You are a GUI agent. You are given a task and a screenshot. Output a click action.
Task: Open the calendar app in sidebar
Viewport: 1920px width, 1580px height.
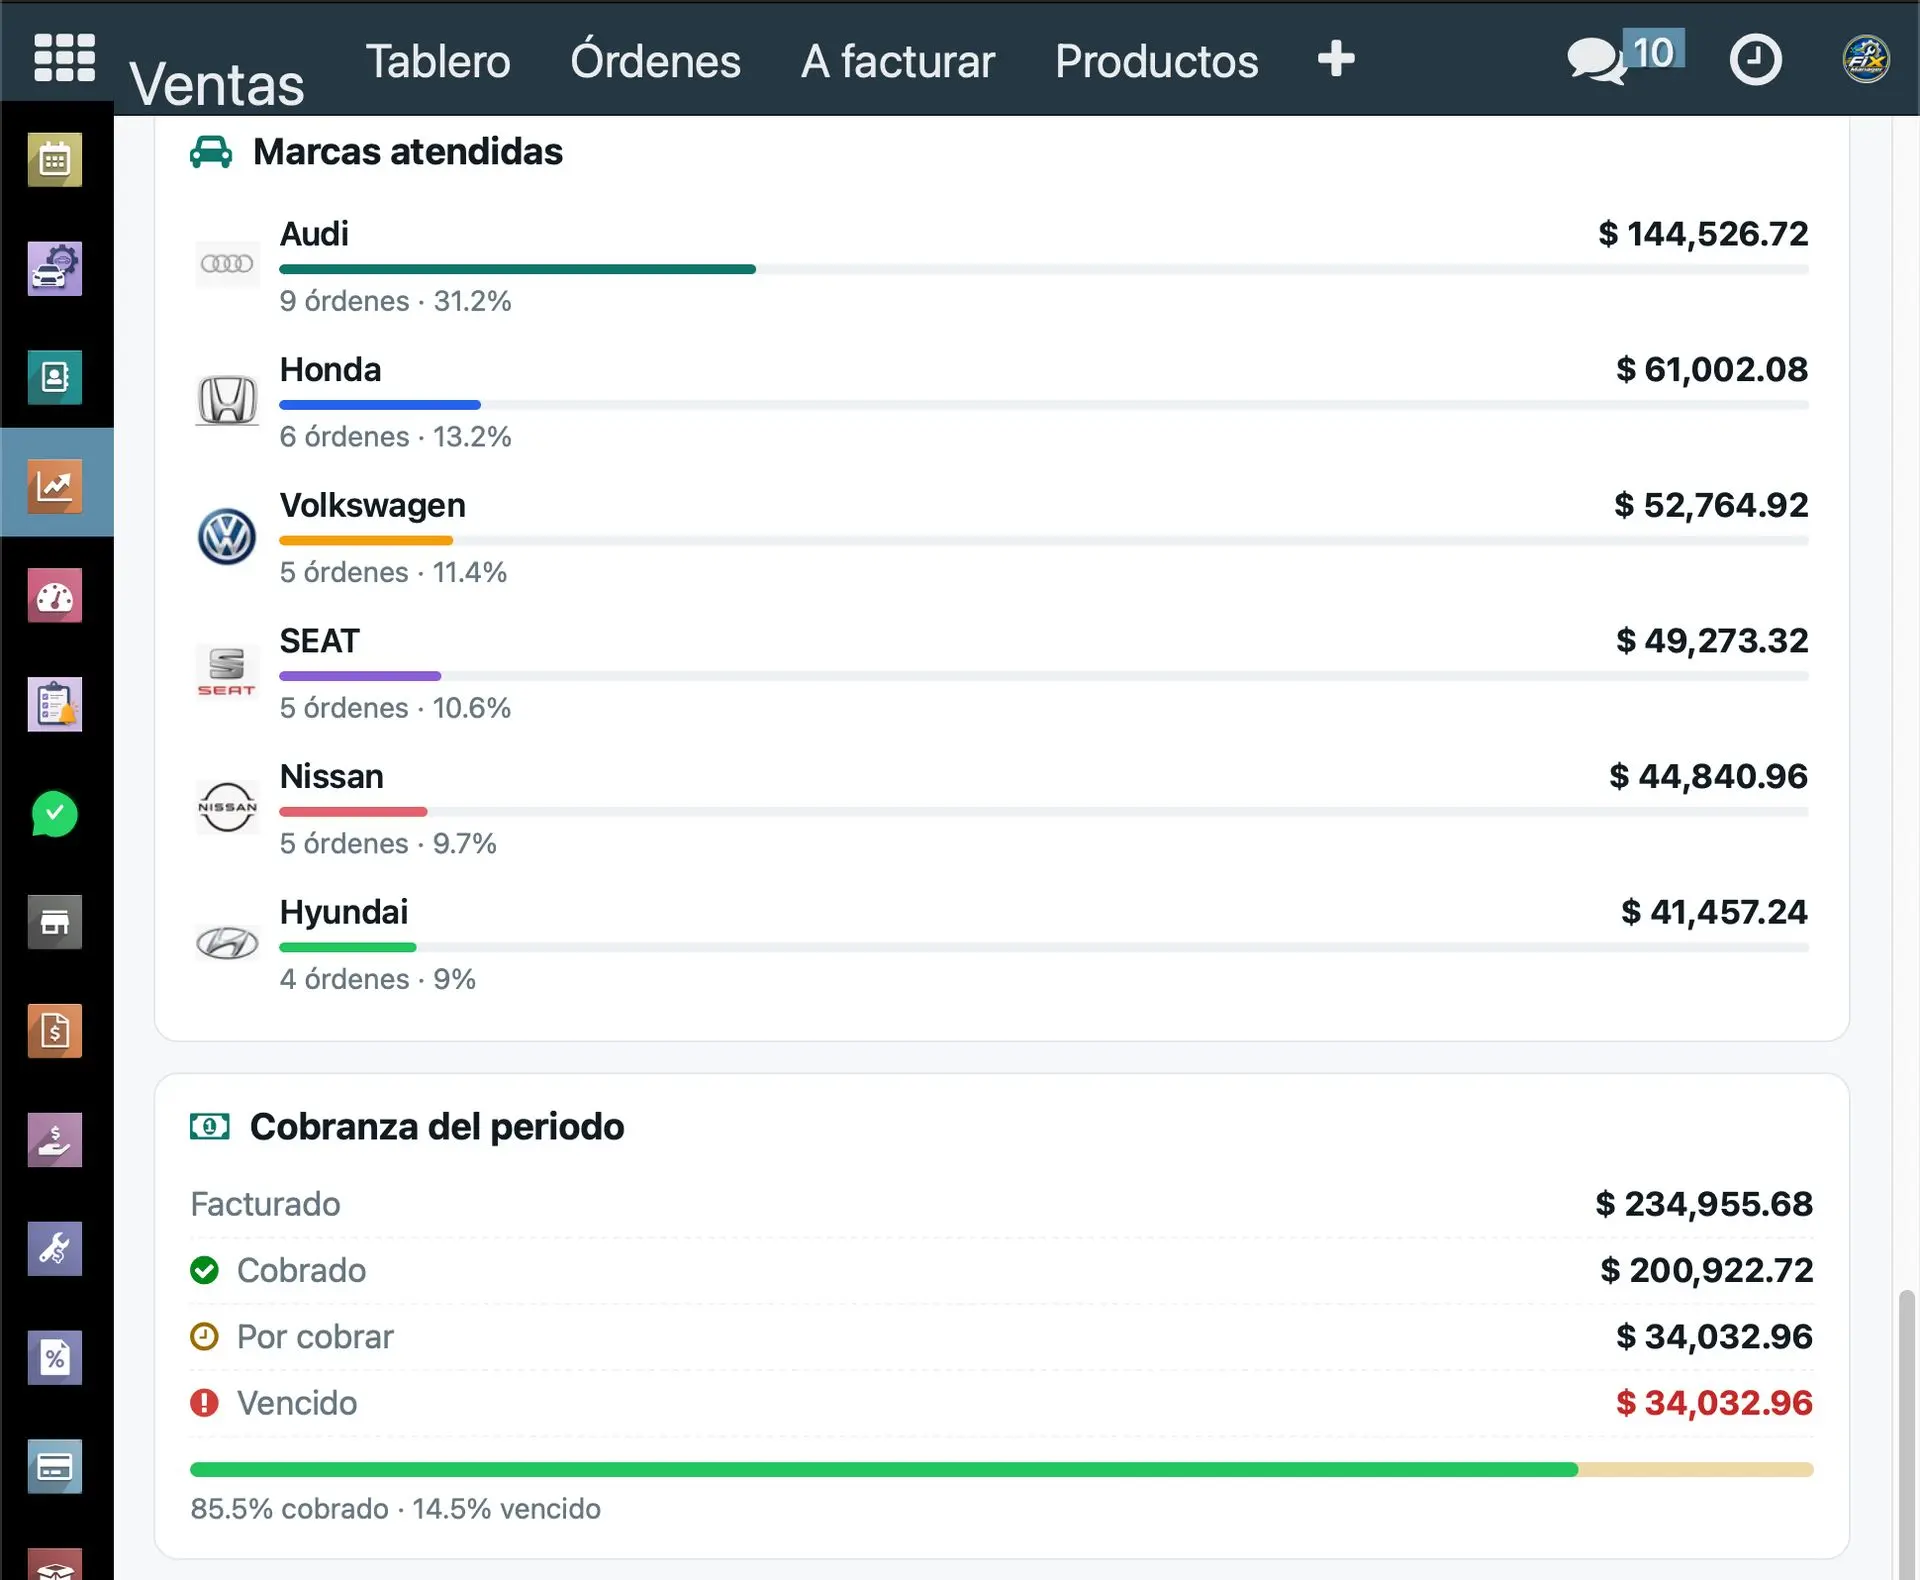[55, 160]
